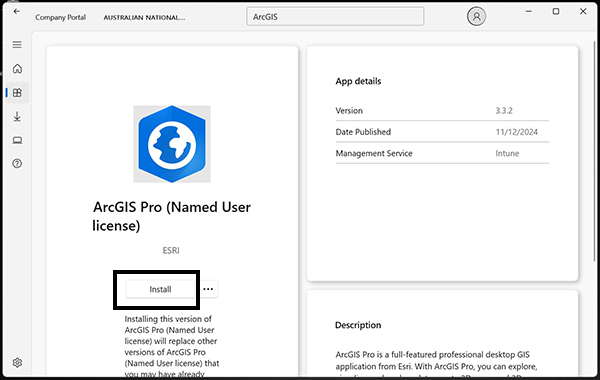
Task: Click the date value 11/12/2024
Action: [x=517, y=132]
